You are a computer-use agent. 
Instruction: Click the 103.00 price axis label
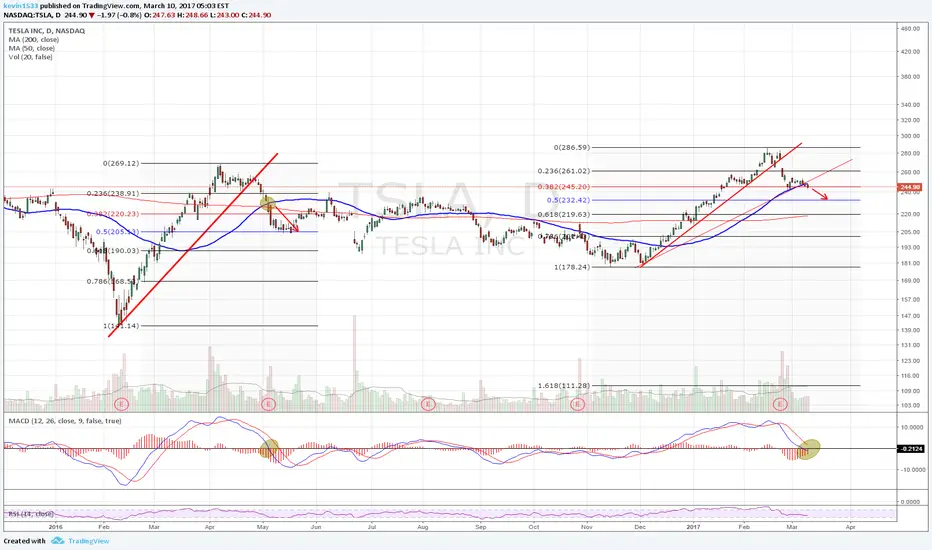point(910,406)
